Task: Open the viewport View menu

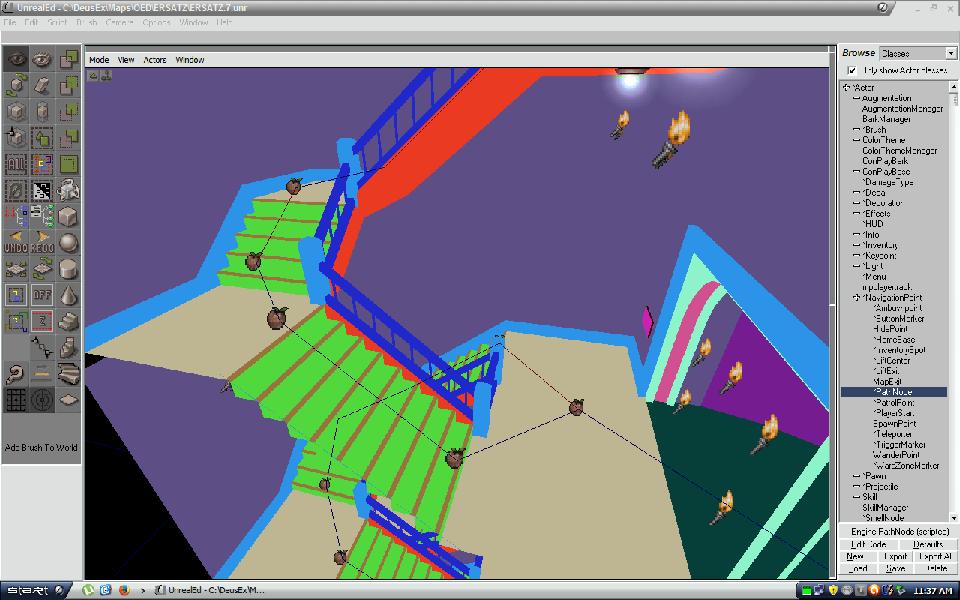Action: (126, 60)
